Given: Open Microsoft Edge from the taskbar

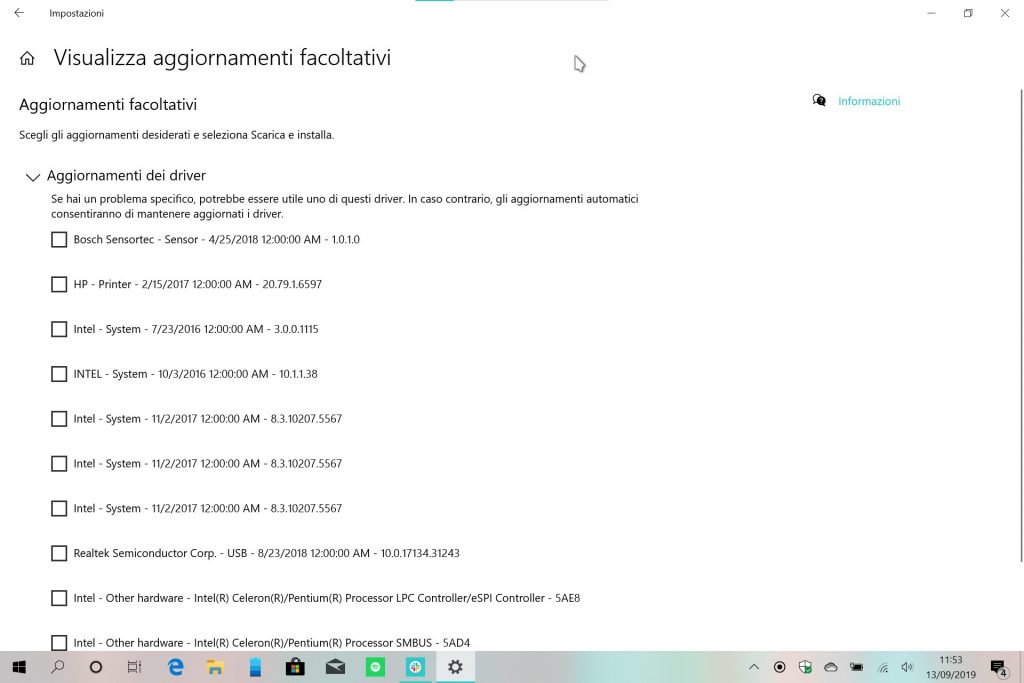Looking at the screenshot, I should tap(175, 667).
